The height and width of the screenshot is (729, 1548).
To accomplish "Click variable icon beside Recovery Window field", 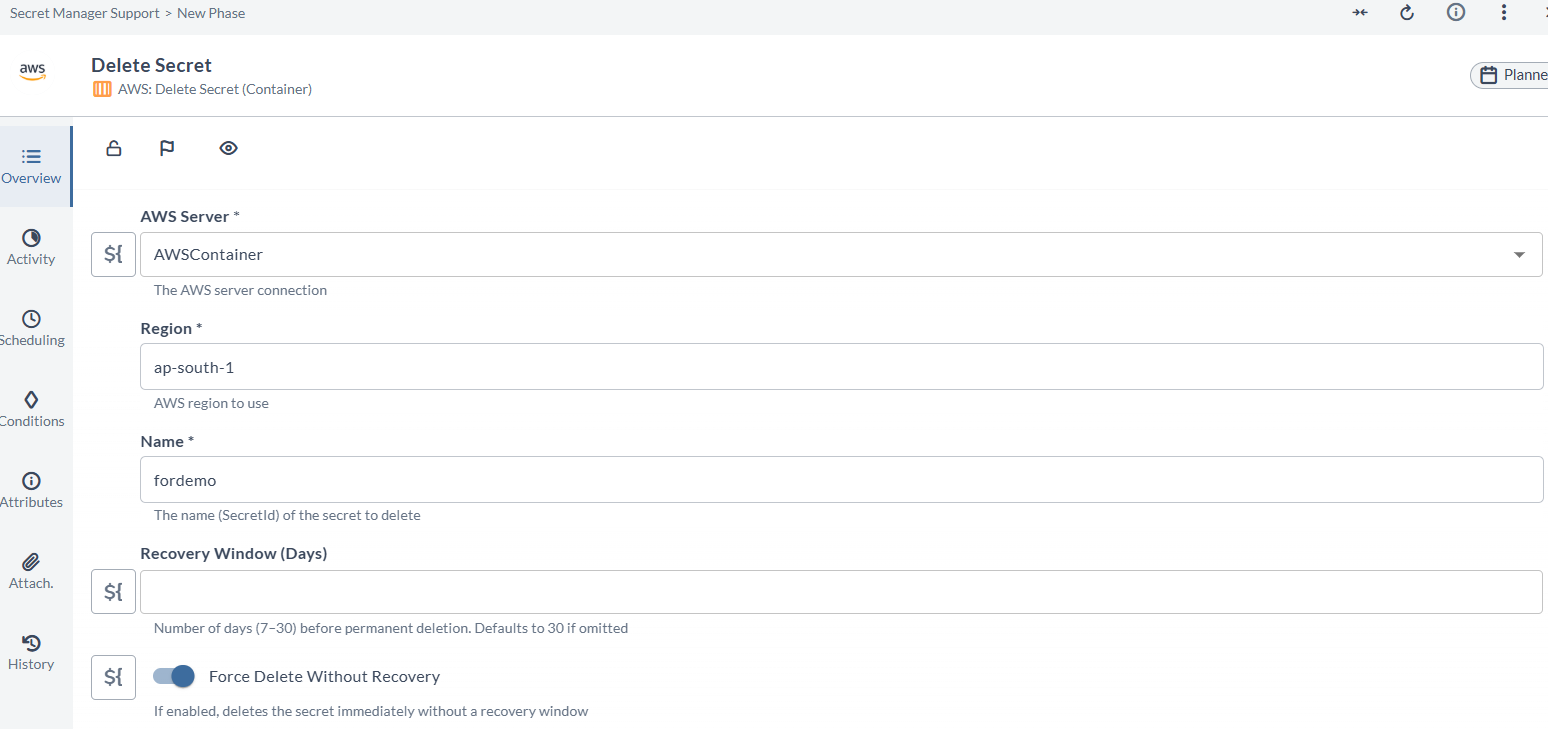I will tap(113, 592).
